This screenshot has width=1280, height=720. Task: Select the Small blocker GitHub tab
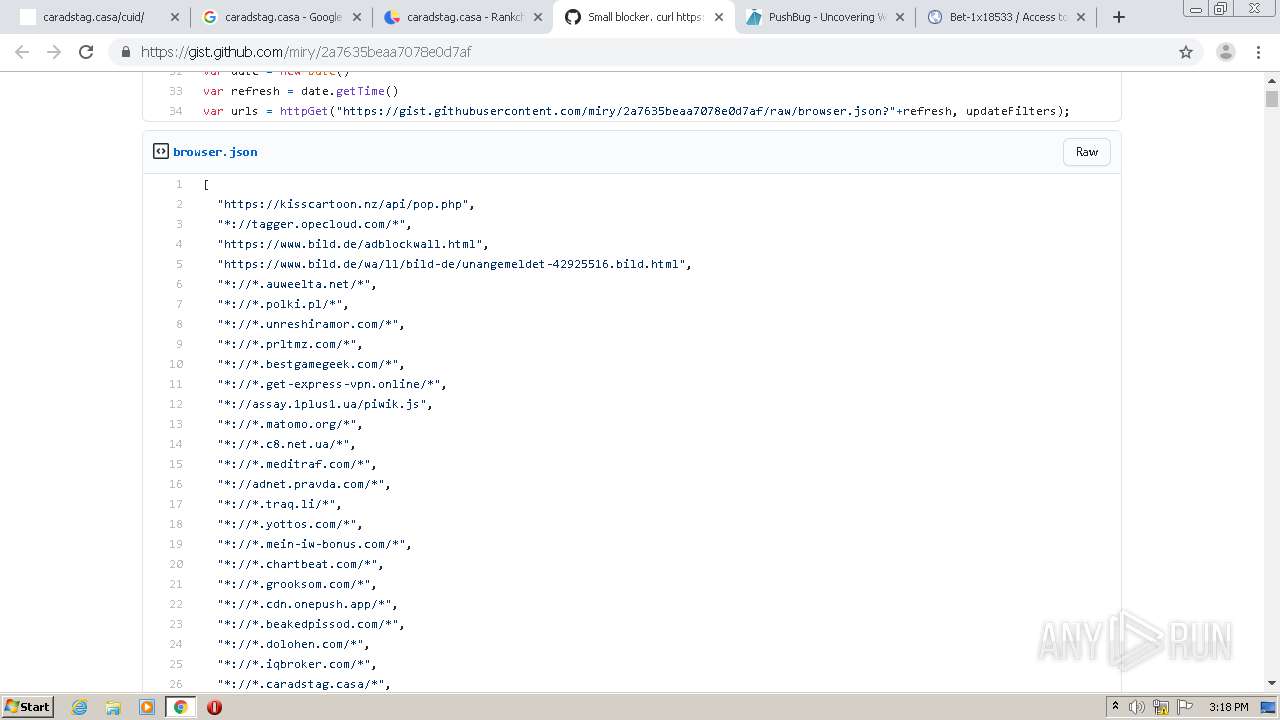(643, 17)
